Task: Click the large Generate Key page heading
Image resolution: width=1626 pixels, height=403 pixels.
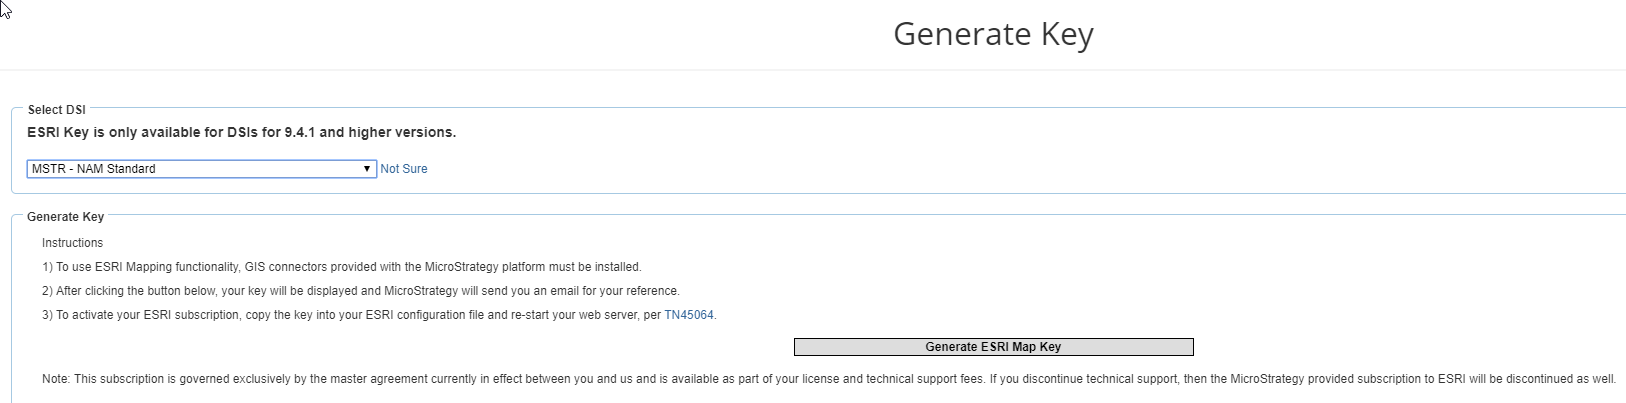Action: click(993, 34)
